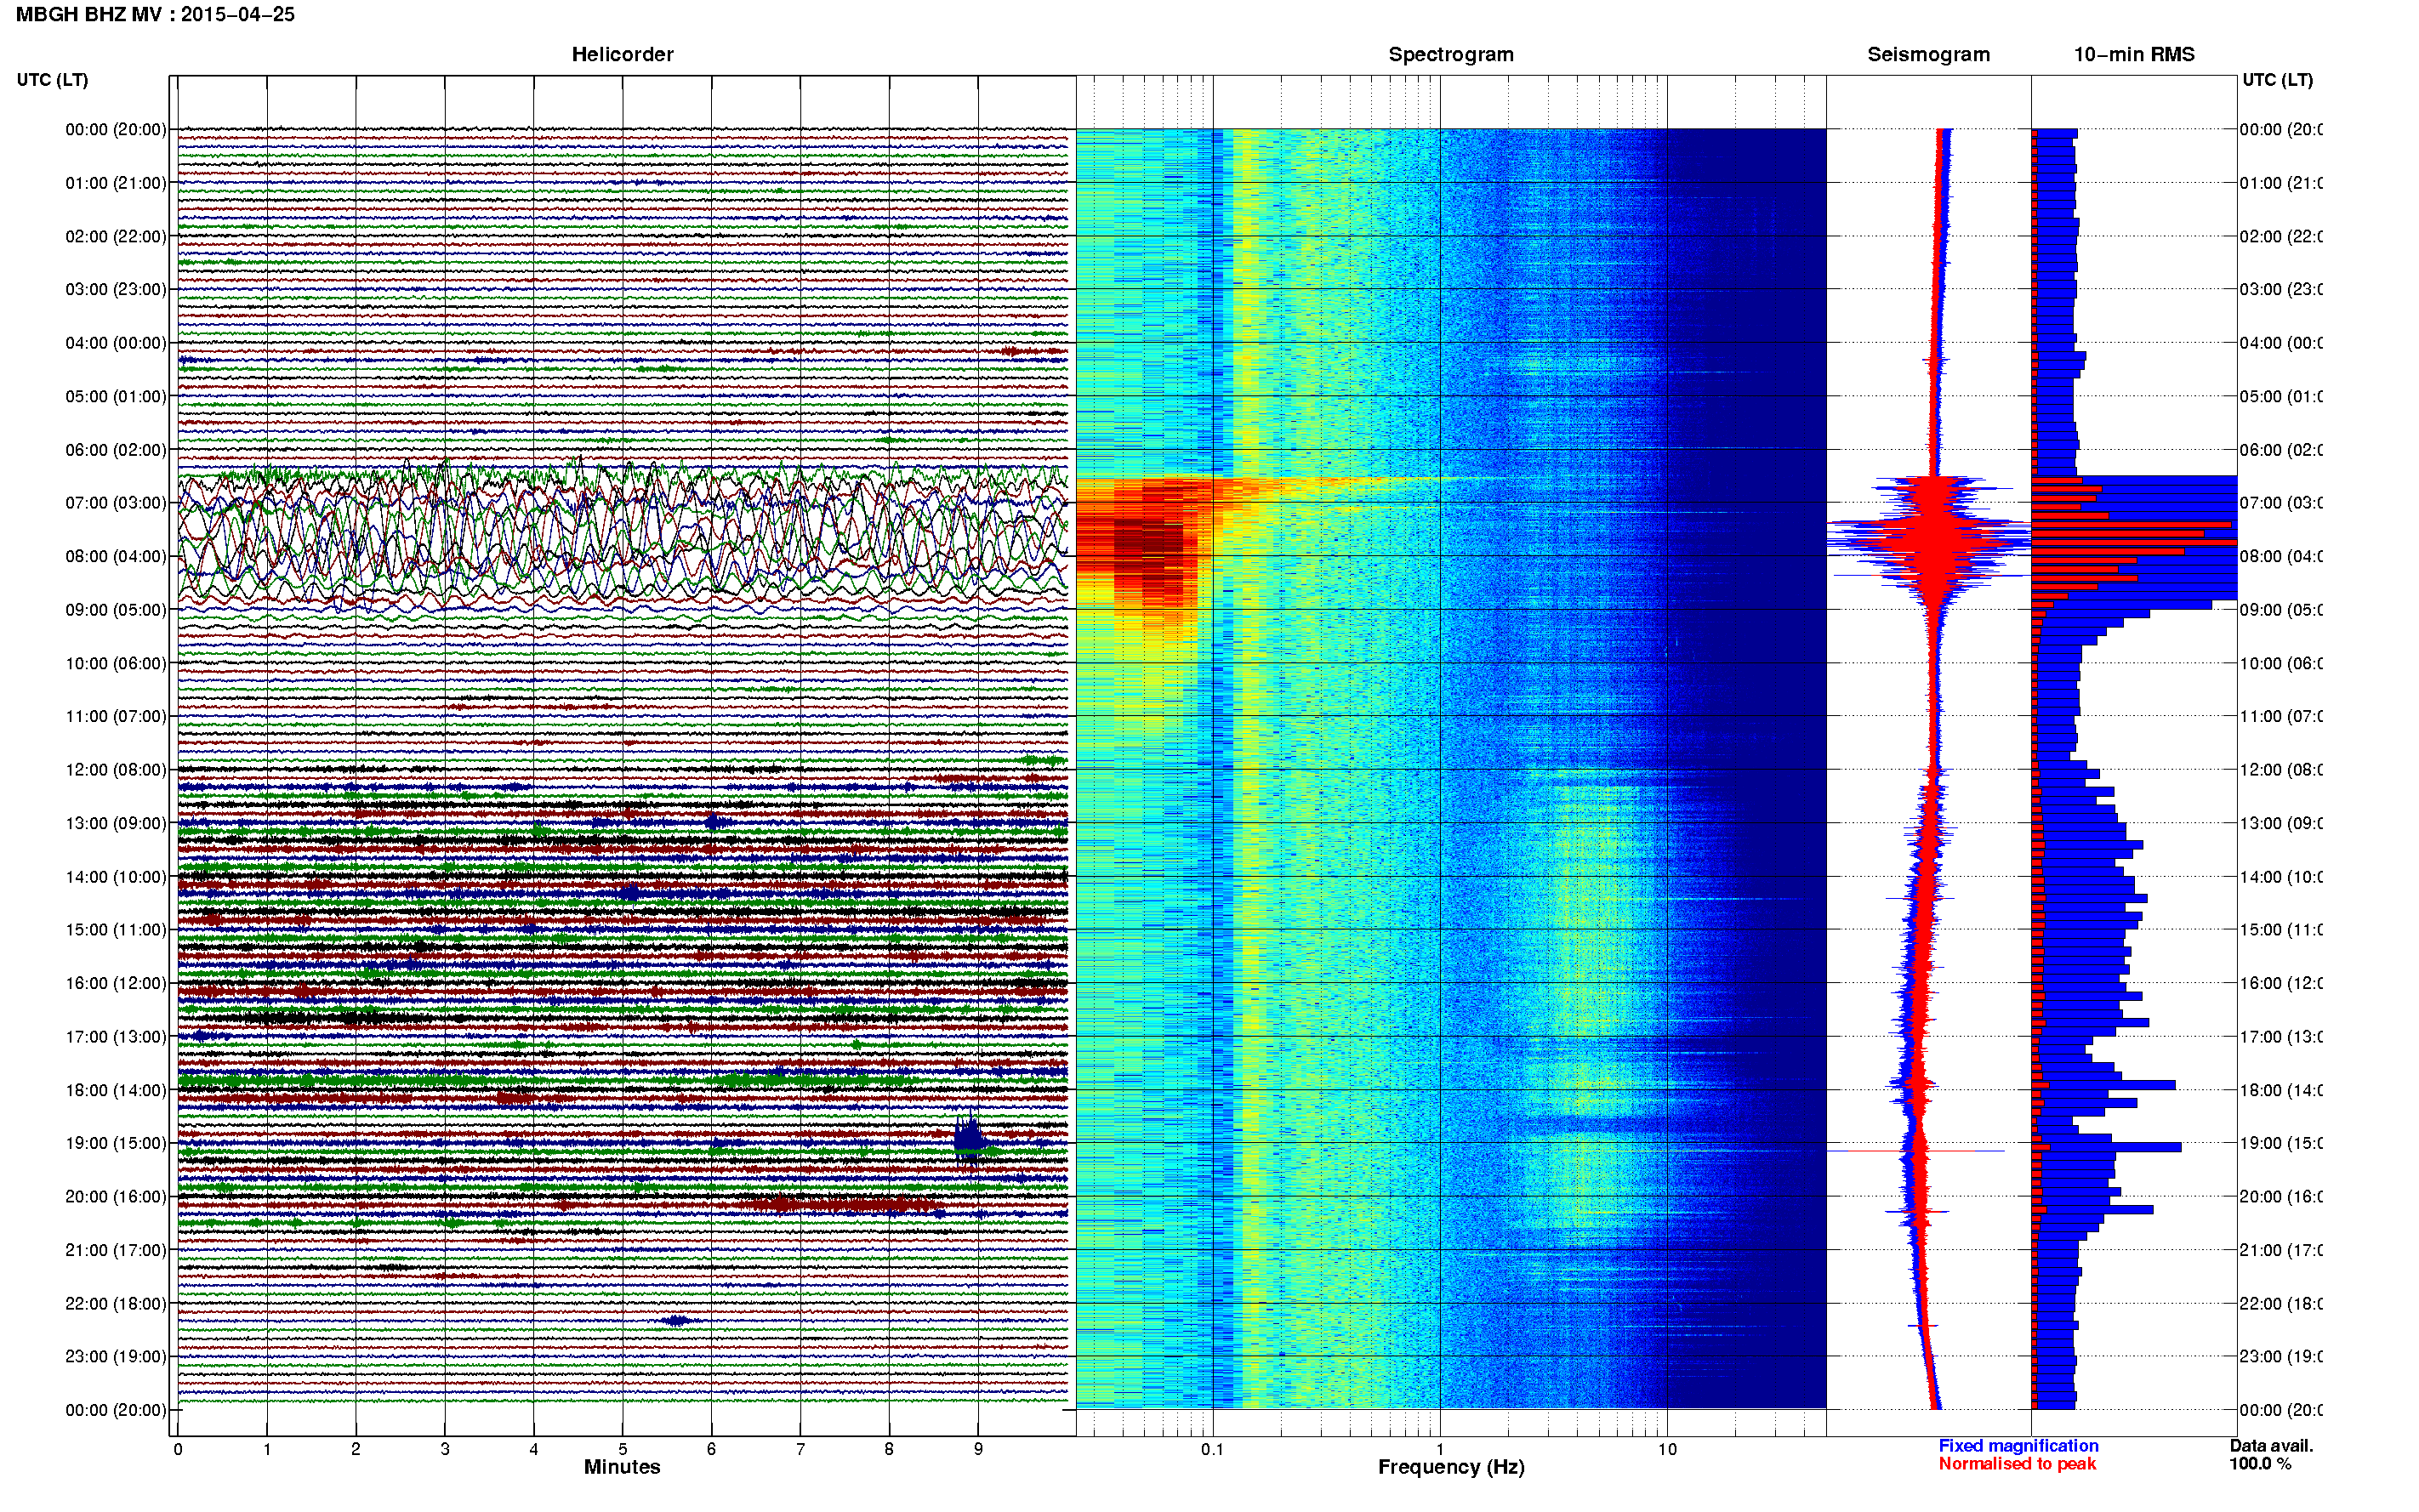The width and height of the screenshot is (2419, 1512).
Task: Click the left 'UTC (LT)' axis header
Action: click(x=52, y=80)
